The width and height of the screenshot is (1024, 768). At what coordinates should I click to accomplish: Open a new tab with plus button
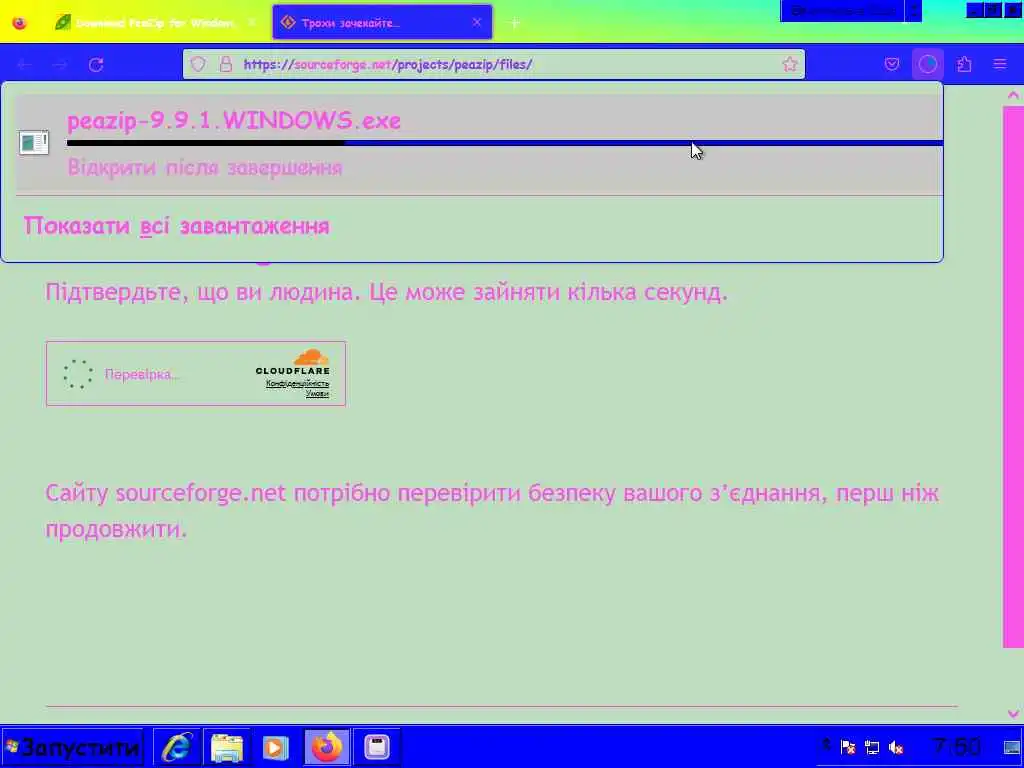[515, 24]
